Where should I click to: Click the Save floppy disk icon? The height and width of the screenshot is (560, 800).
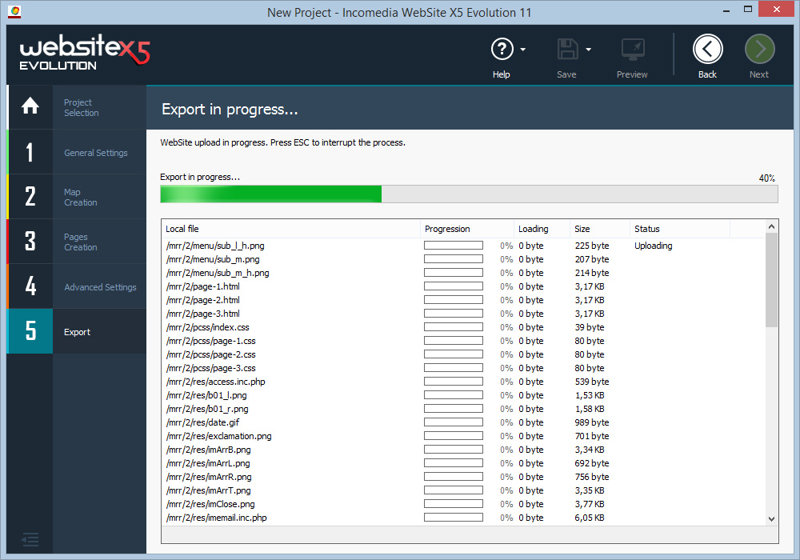568,50
